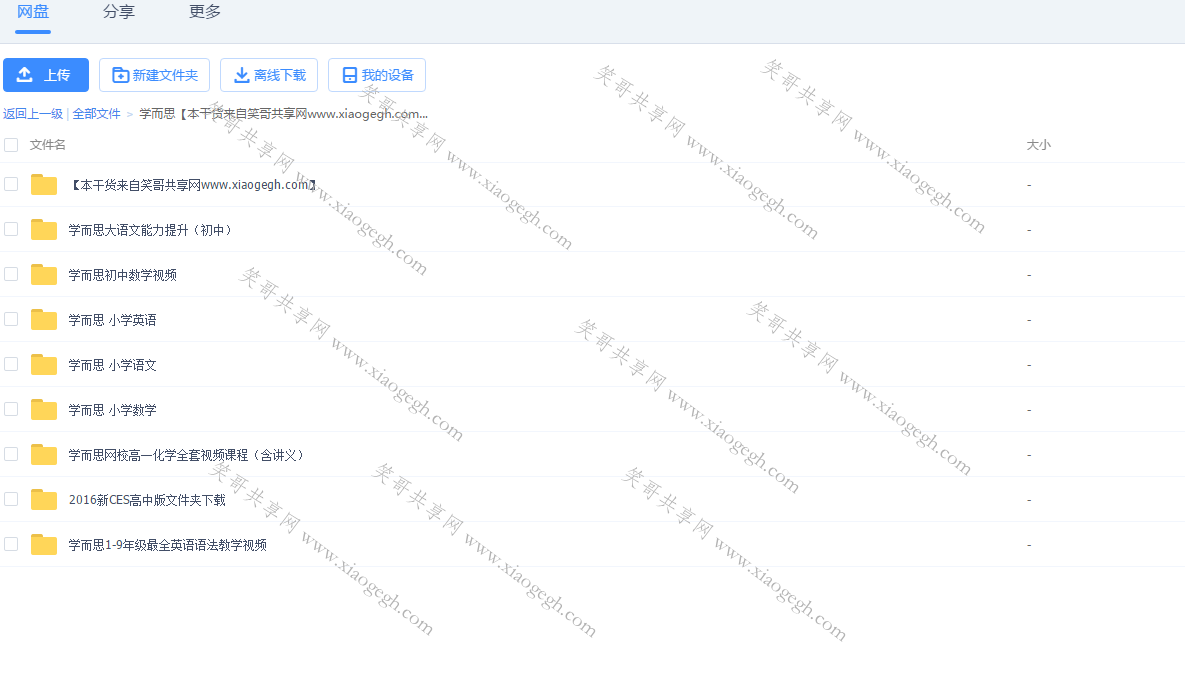Check the box for 学而思1-9年级最全英语语法教学视频
This screenshot has width=1185, height=696.
tap(11, 544)
